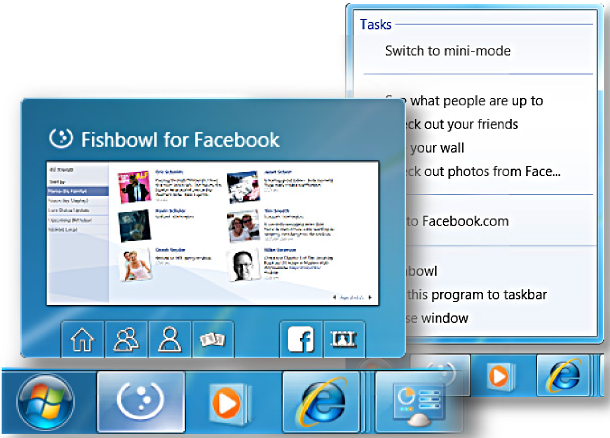610x438 pixels.
Task: Open 'to Facebook.com' jump list entry
Action: (x=458, y=221)
